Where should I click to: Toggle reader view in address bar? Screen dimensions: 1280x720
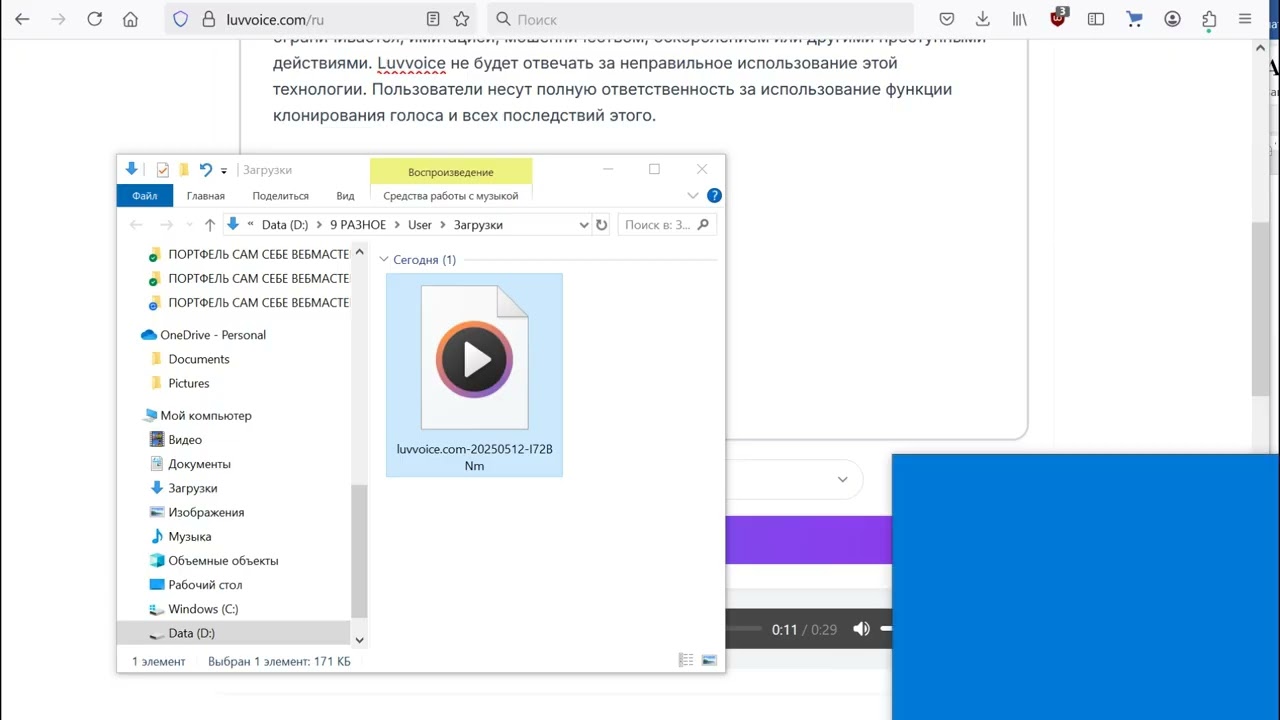coord(433,19)
